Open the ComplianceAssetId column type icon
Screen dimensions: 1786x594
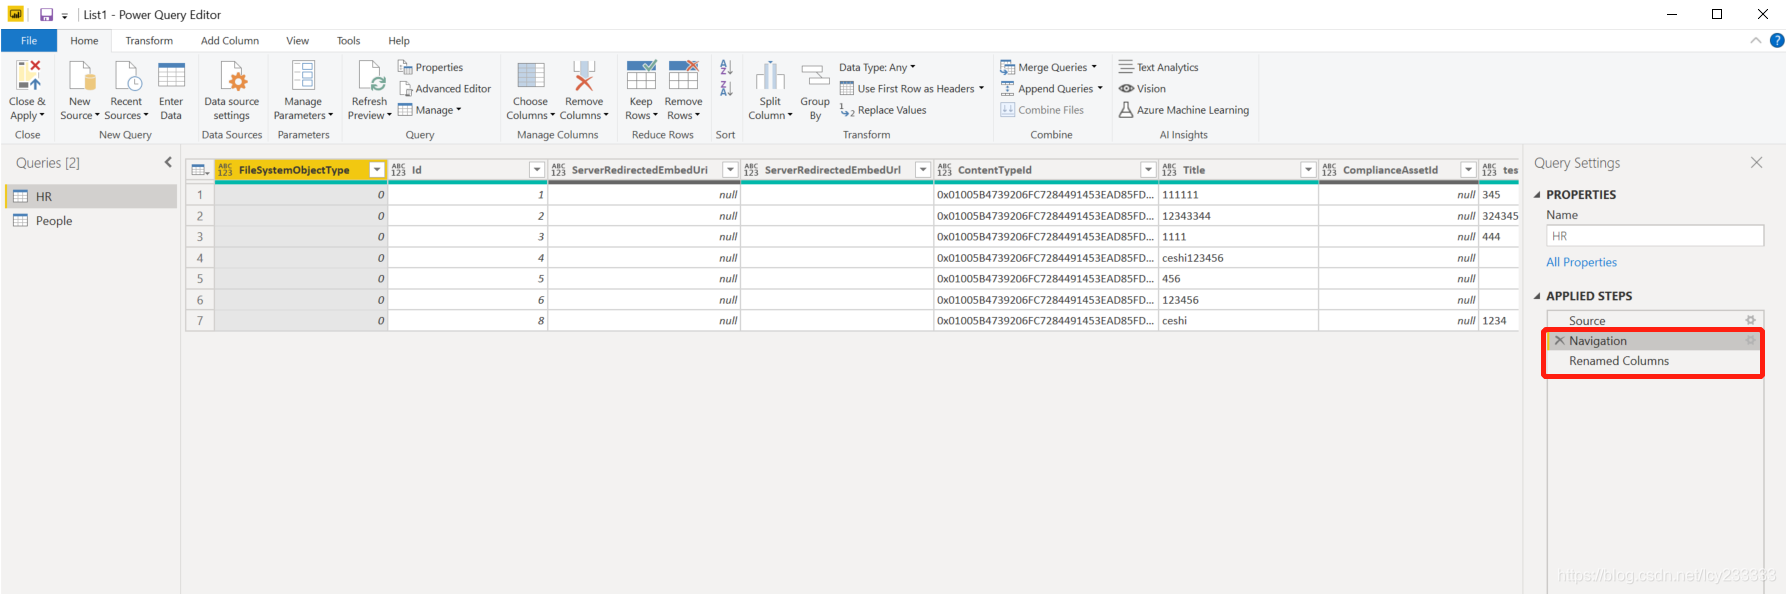(1329, 170)
